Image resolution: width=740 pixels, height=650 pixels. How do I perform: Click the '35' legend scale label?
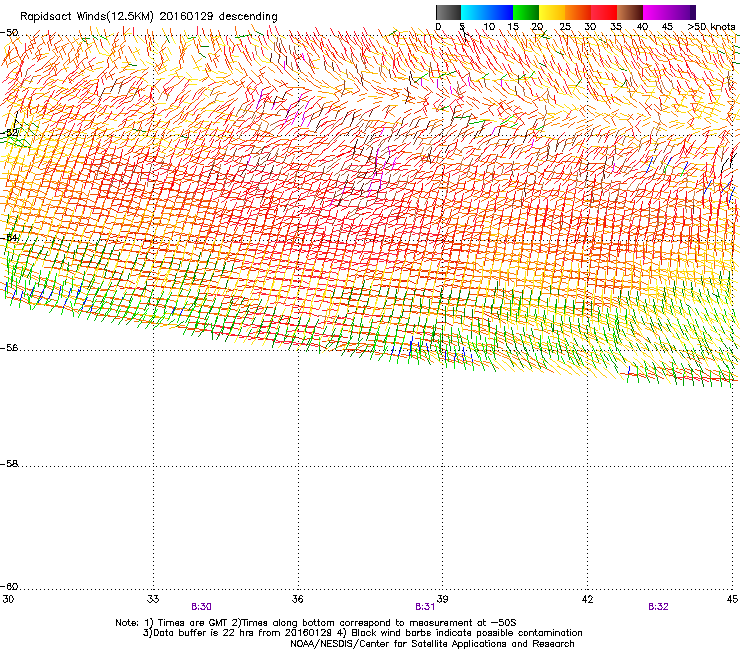[x=616, y=27]
